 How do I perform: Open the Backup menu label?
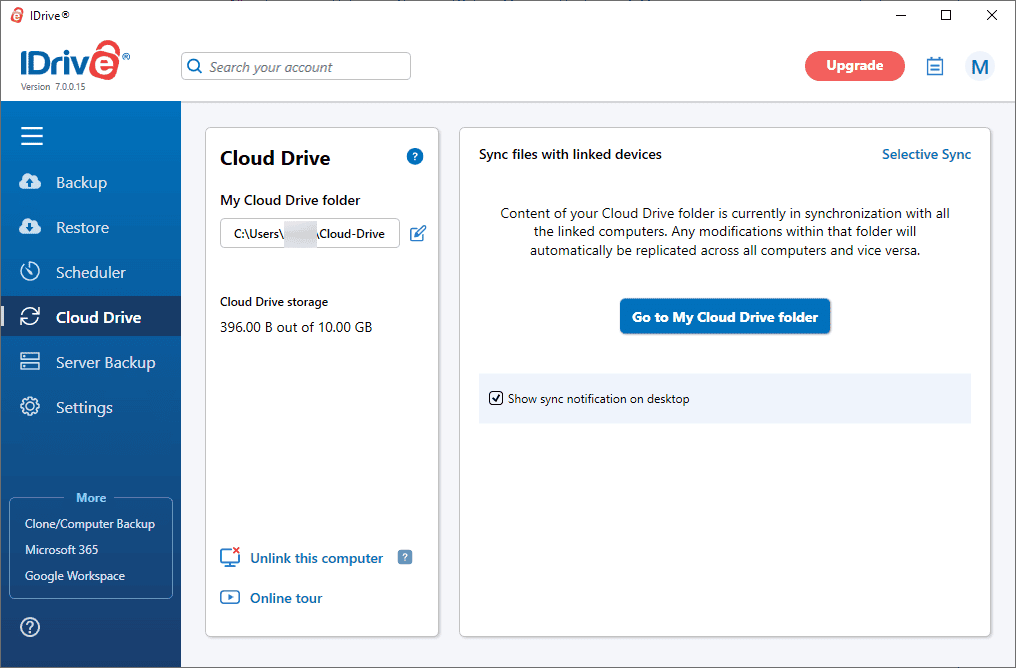(x=82, y=183)
